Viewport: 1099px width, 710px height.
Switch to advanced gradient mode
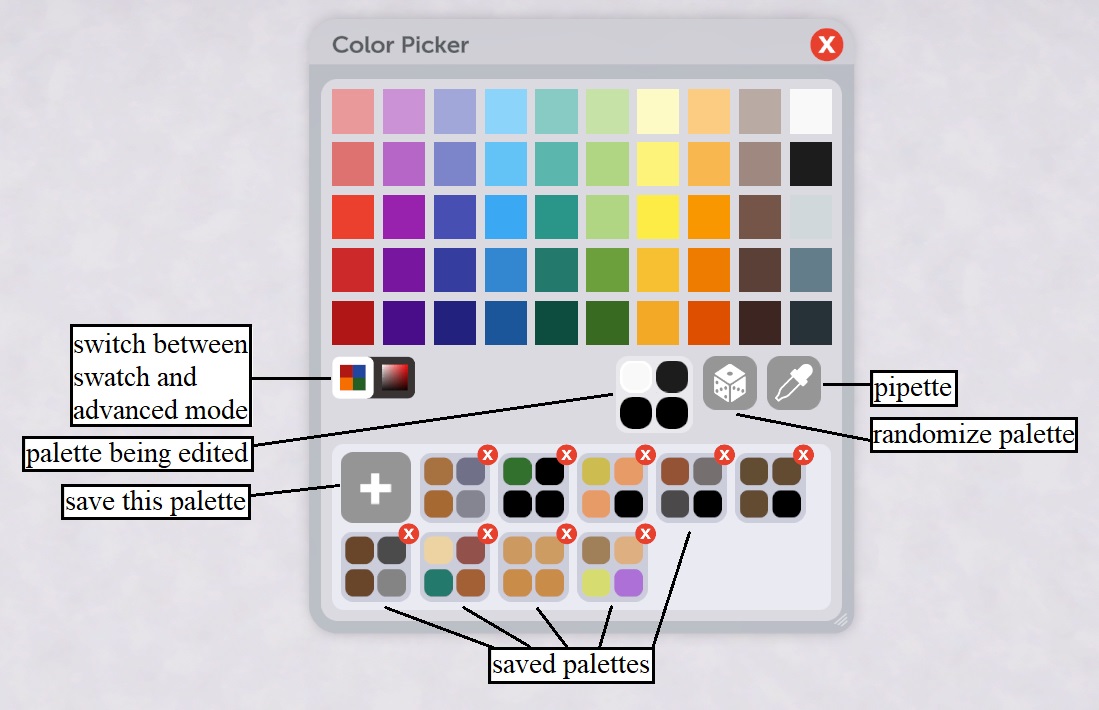(395, 378)
